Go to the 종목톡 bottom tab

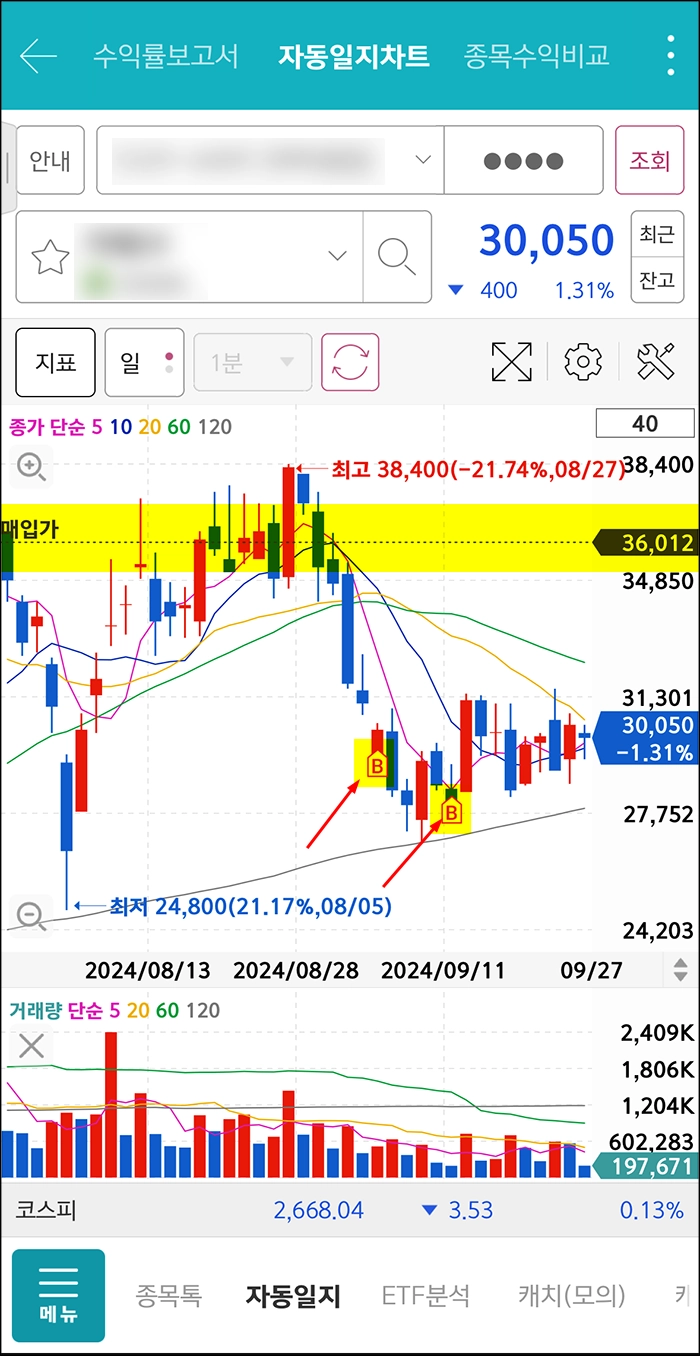pyautogui.click(x=168, y=1296)
